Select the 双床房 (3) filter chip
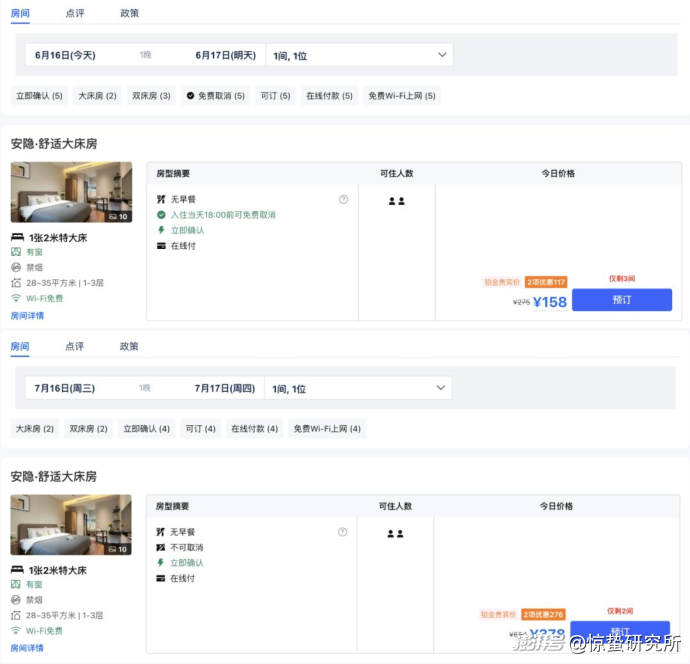Screen dimensions: 690x664 click(151, 96)
